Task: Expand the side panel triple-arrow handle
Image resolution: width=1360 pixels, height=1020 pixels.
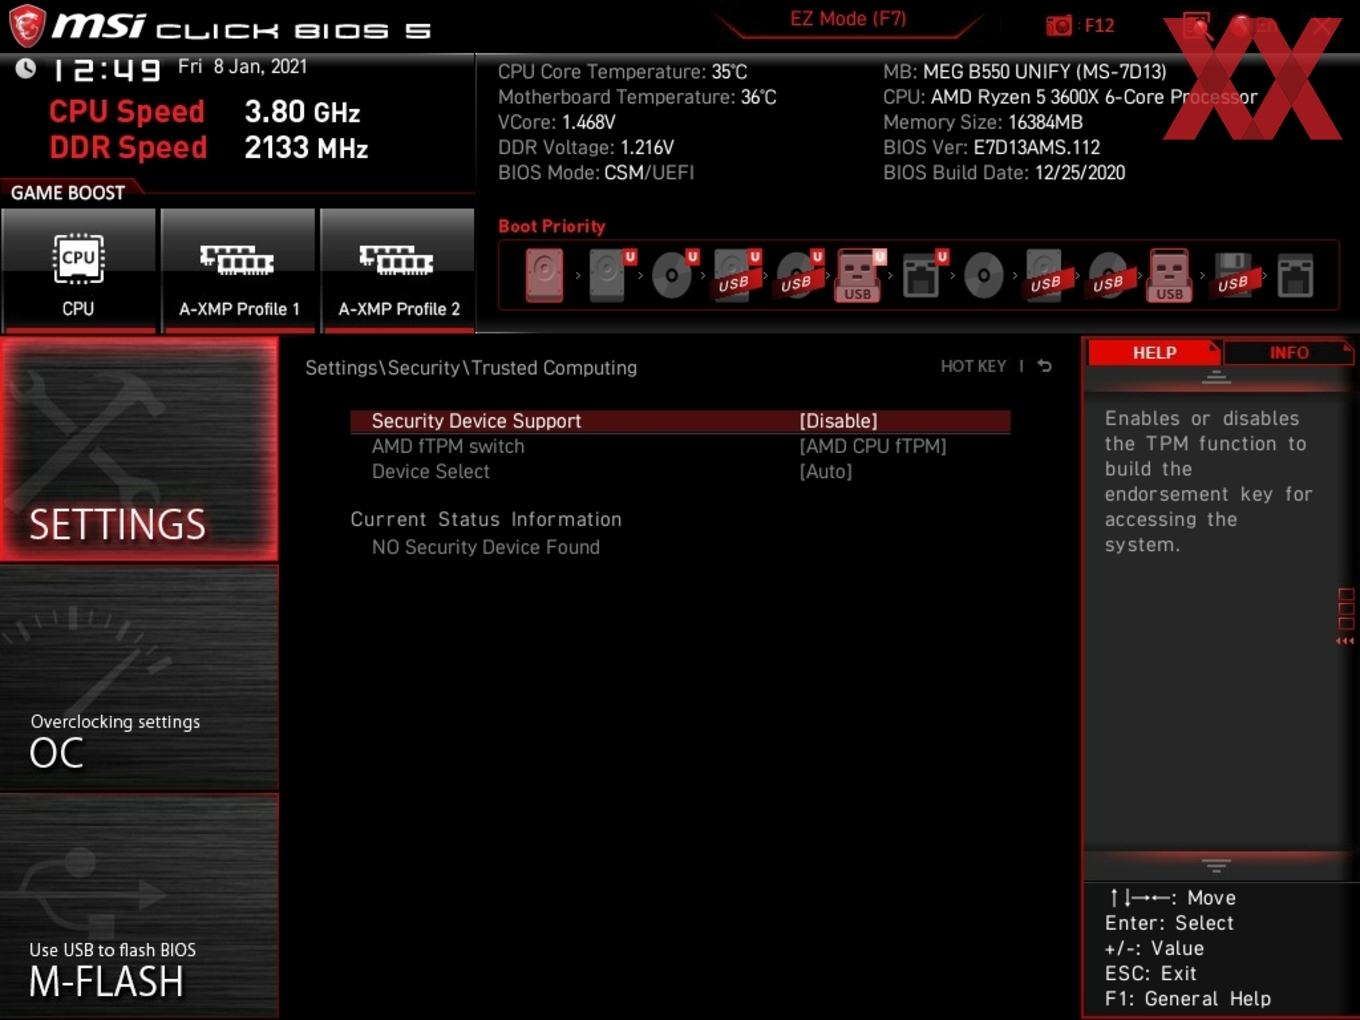Action: [x=1345, y=641]
